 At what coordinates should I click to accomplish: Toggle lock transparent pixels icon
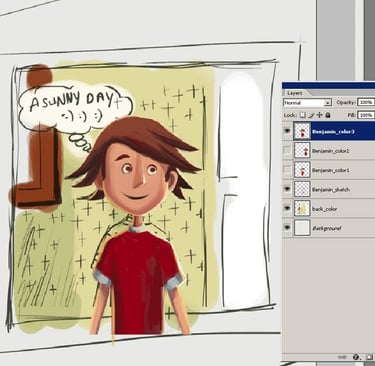[x=302, y=115]
